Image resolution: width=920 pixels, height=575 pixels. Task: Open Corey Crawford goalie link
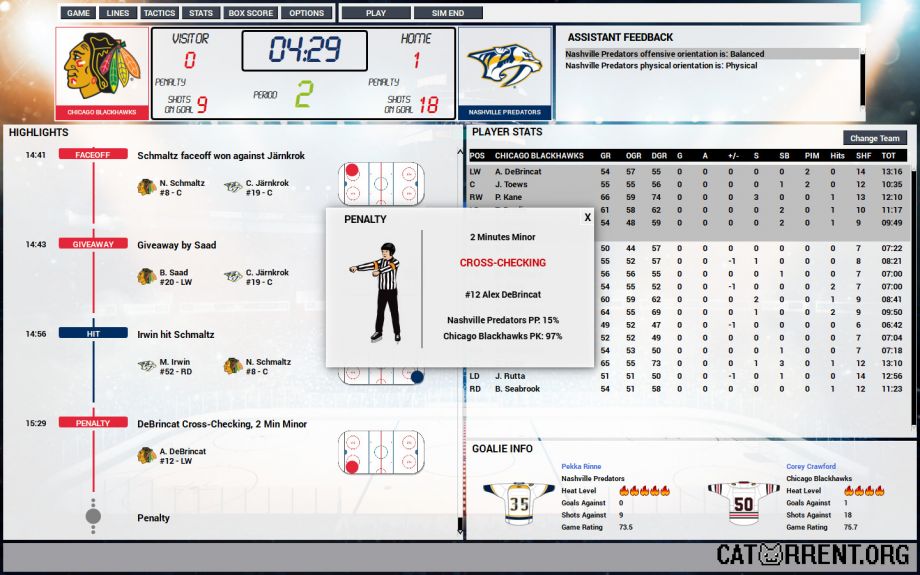pyautogui.click(x=811, y=466)
